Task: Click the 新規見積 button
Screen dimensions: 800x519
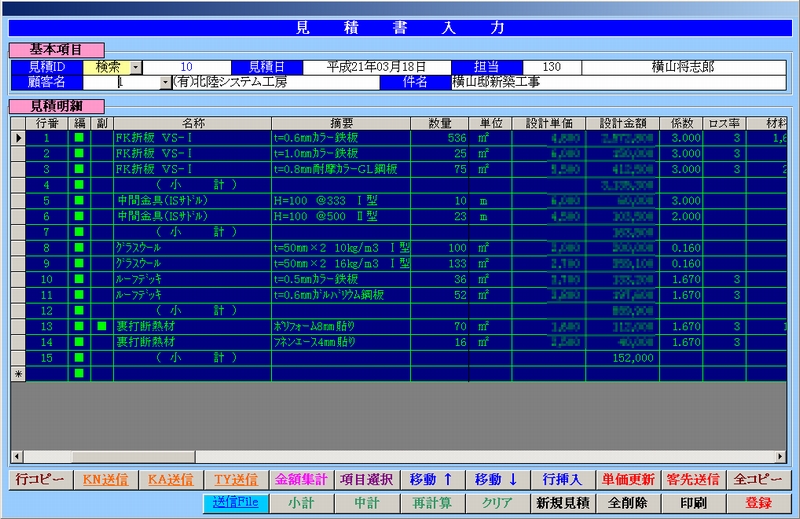Action: [x=563, y=503]
